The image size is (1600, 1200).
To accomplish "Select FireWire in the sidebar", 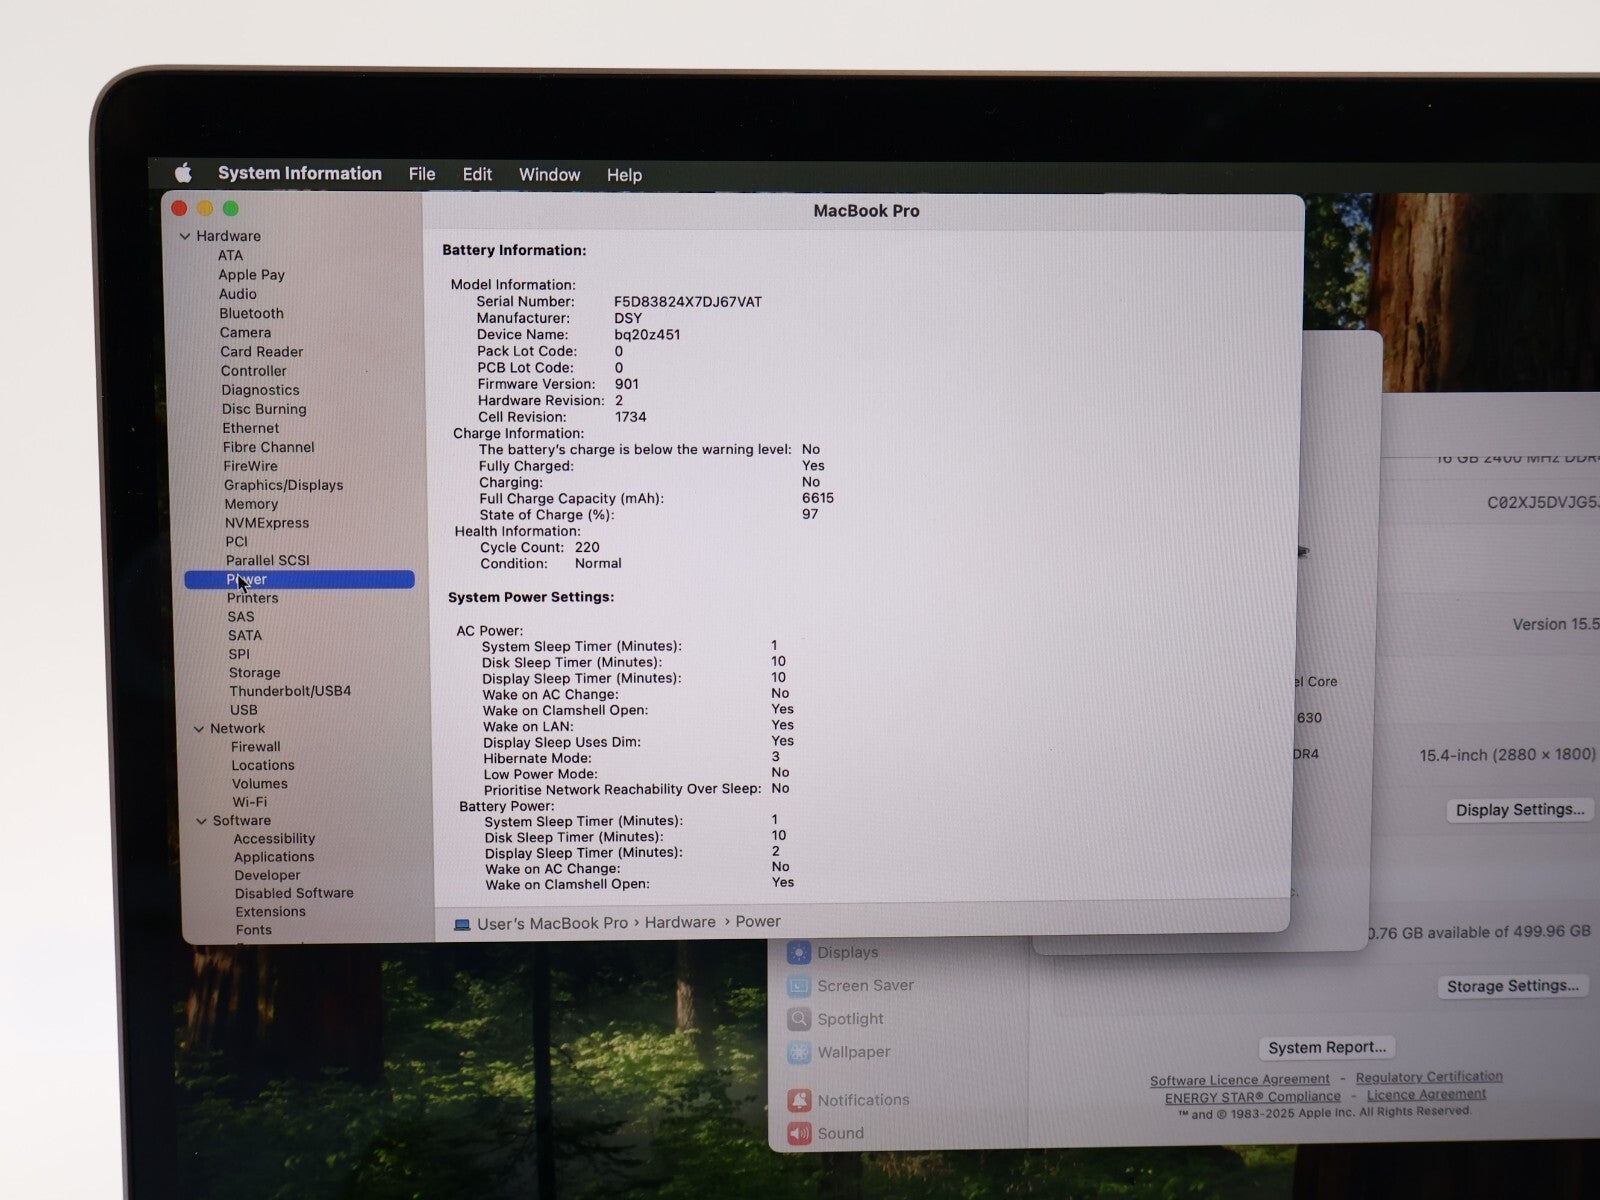I will [x=250, y=466].
